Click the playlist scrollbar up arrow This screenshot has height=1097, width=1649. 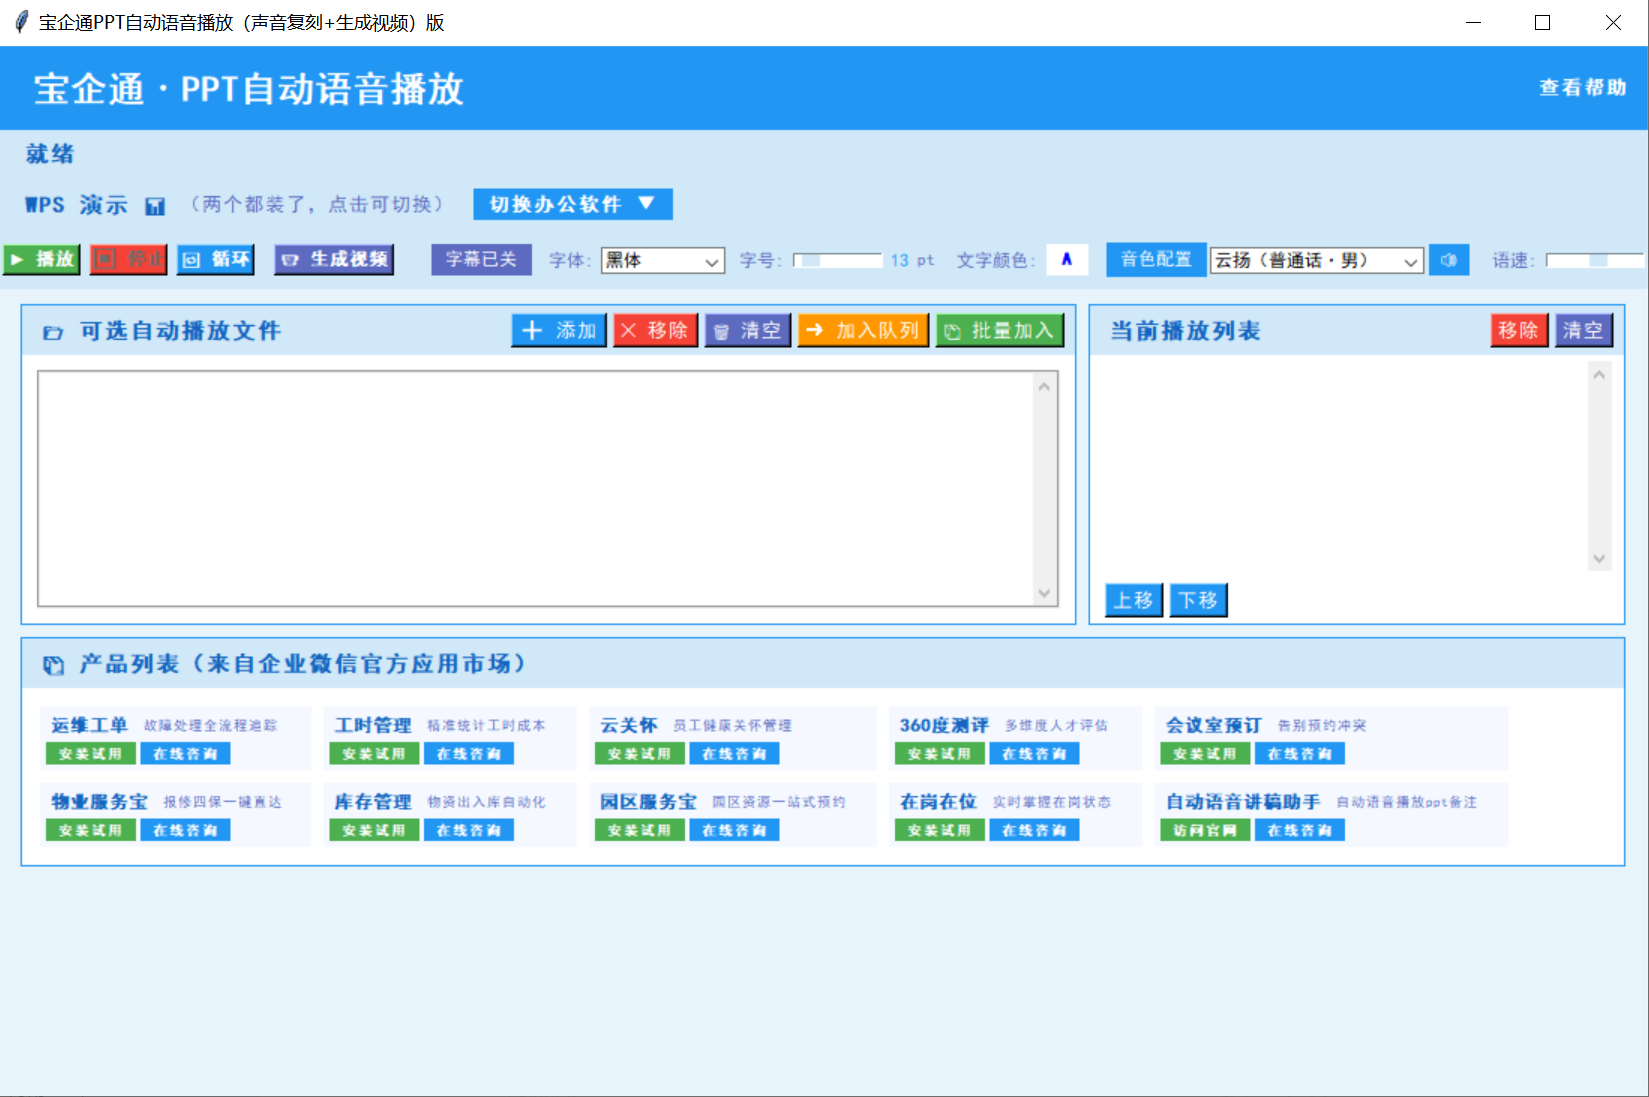click(x=1599, y=375)
